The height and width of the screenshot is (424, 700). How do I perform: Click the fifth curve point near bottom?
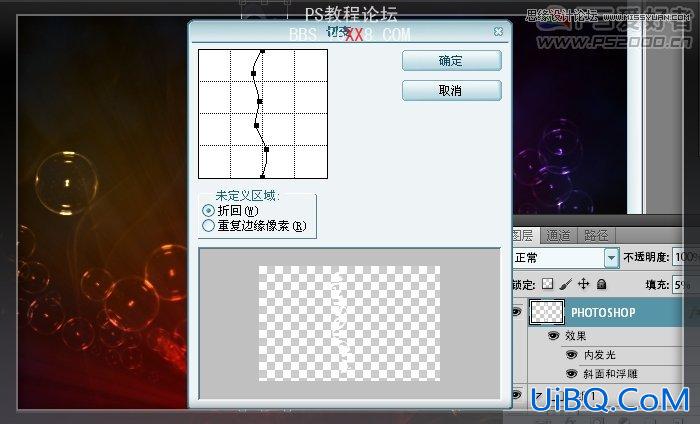[267, 150]
